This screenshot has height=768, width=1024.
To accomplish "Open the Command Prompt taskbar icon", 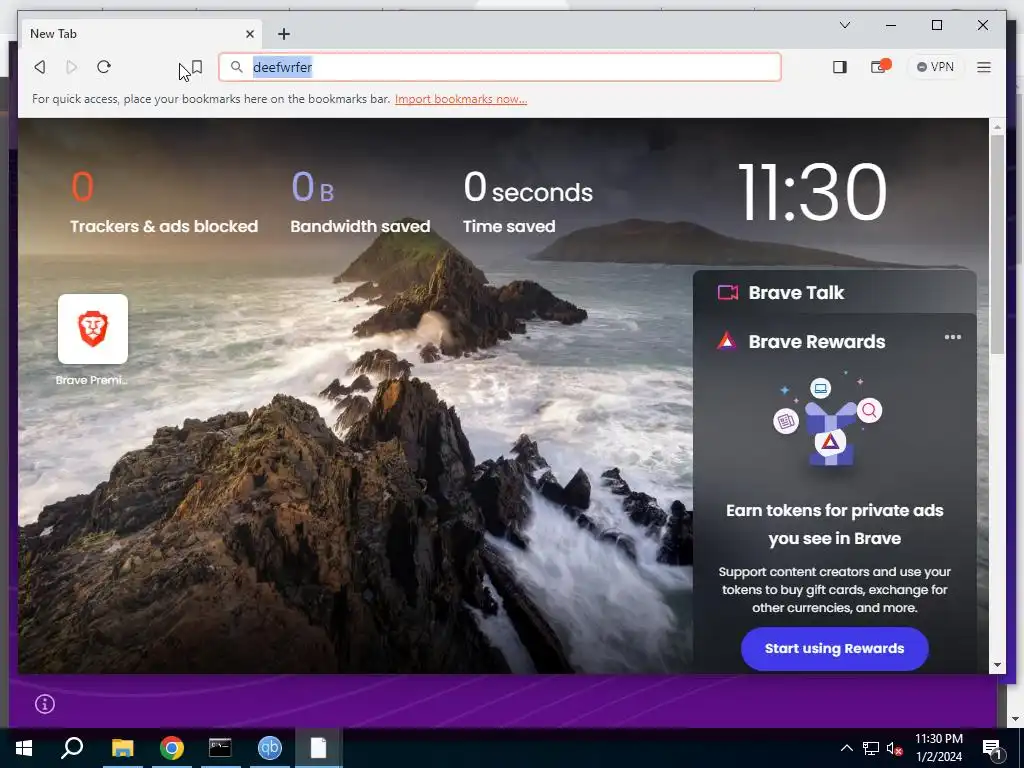I will click(220, 748).
